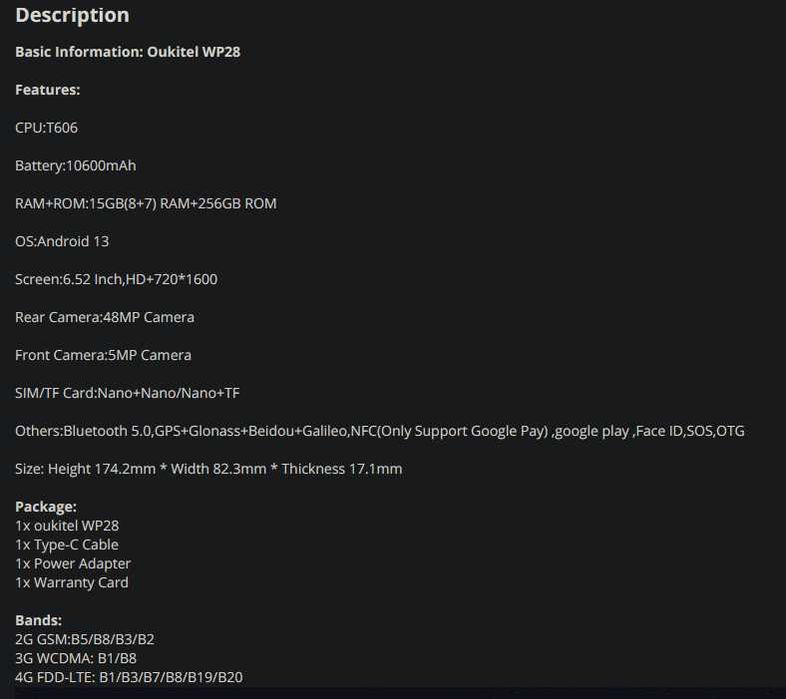This screenshot has width=786, height=699.
Task: Select the 1x Type-C Cable item
Action: [x=67, y=545]
